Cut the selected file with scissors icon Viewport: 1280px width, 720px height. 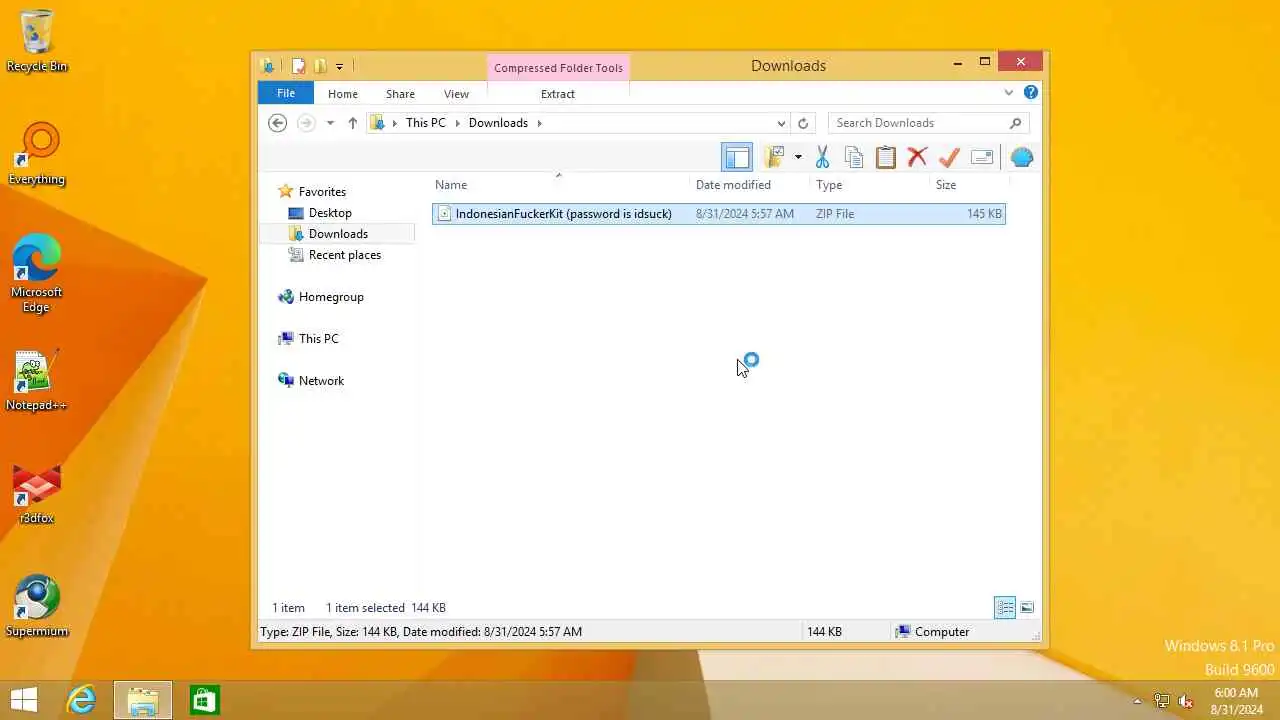point(822,157)
